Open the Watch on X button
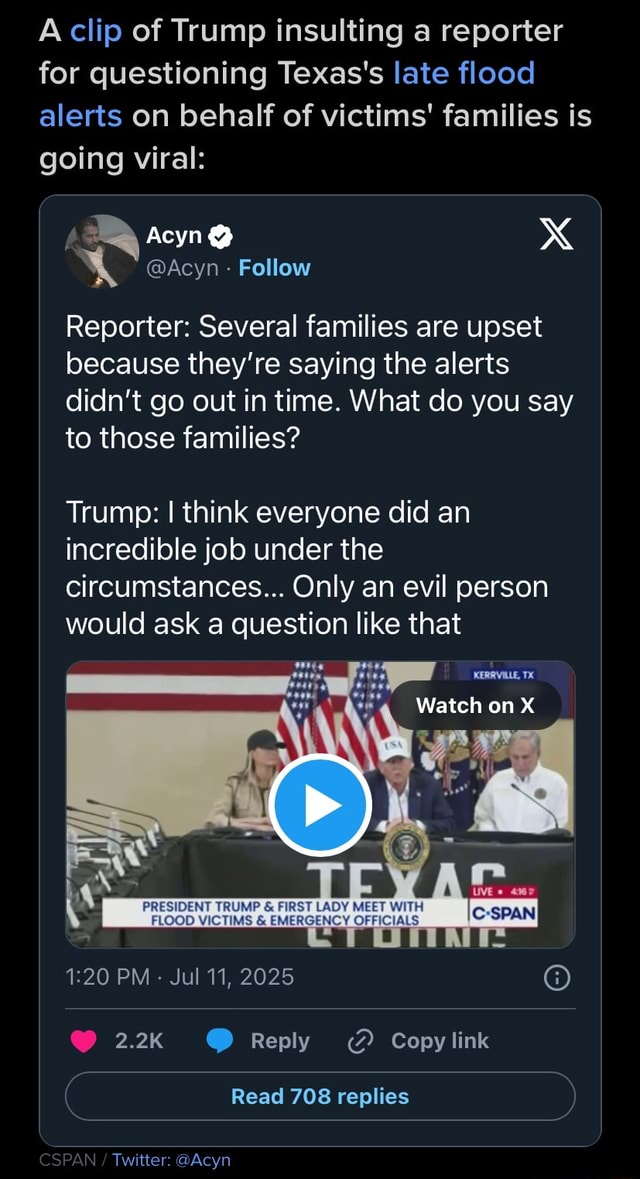640x1179 pixels. point(475,705)
